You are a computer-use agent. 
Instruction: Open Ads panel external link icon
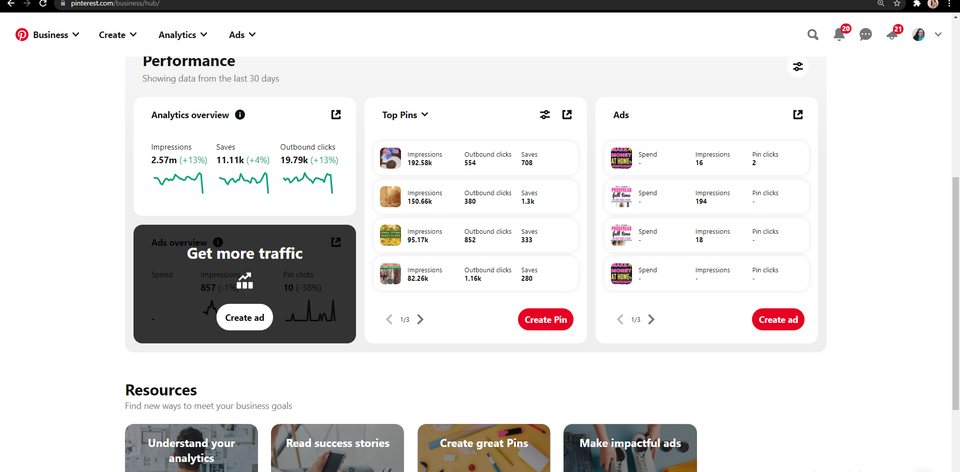tap(798, 114)
